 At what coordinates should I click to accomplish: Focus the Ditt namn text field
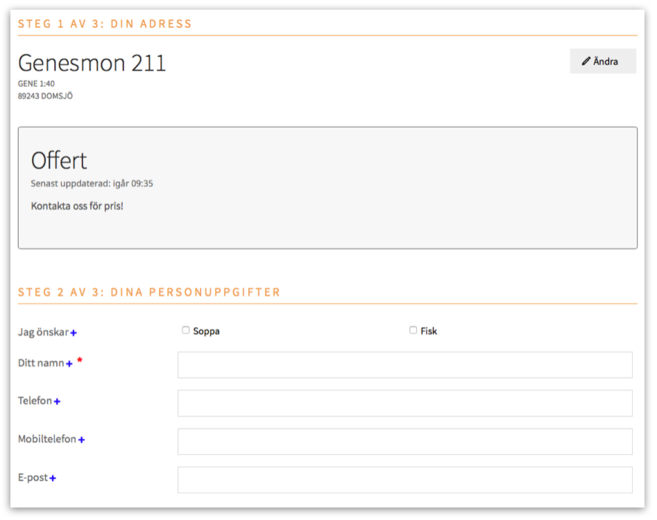coord(404,365)
